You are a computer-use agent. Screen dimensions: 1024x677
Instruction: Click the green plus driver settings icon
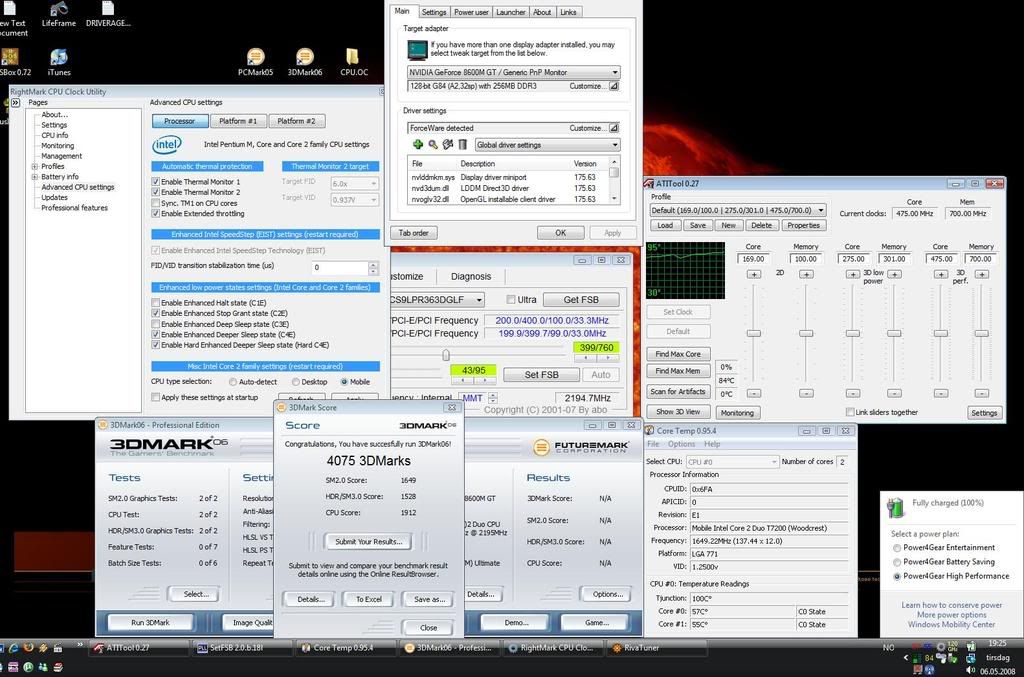(417, 145)
